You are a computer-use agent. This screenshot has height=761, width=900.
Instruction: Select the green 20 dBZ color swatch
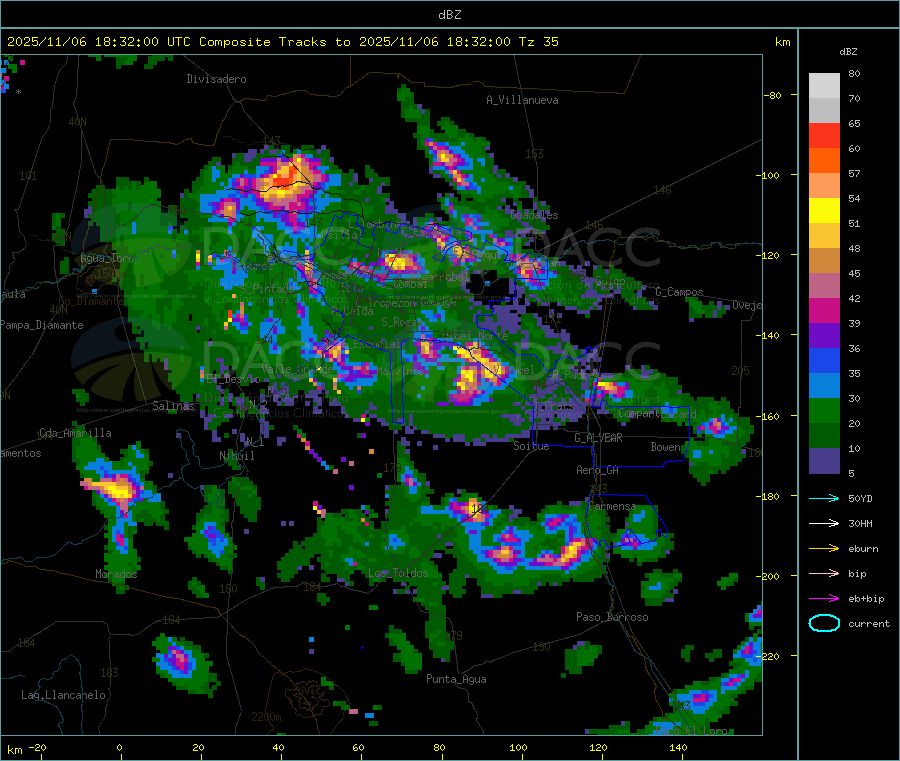[x=824, y=410]
